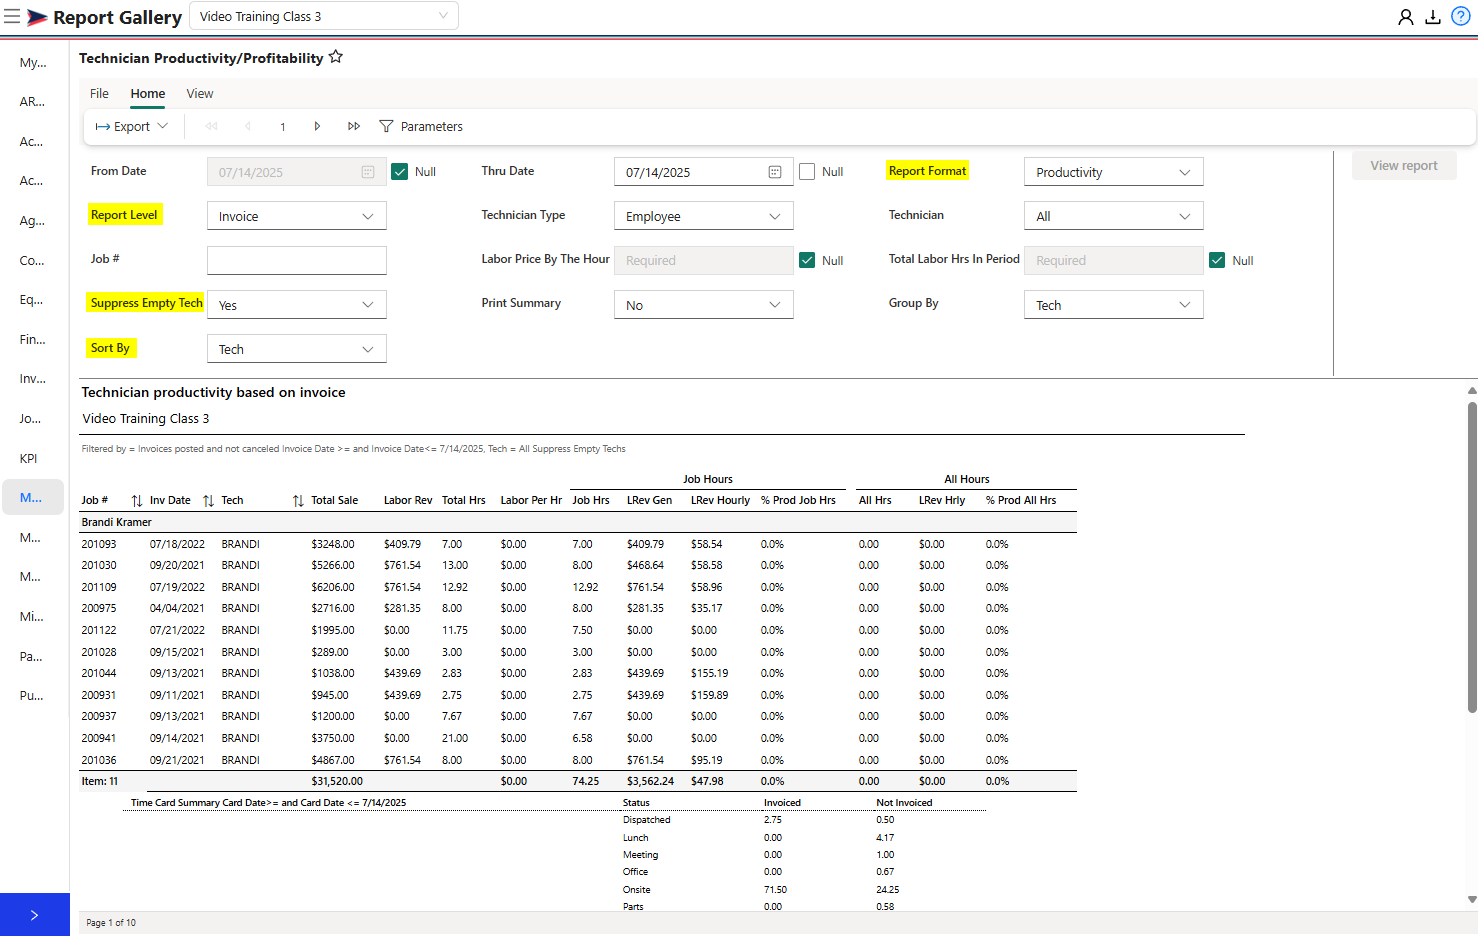Click the View report button
This screenshot has width=1478, height=937.
1404,165
